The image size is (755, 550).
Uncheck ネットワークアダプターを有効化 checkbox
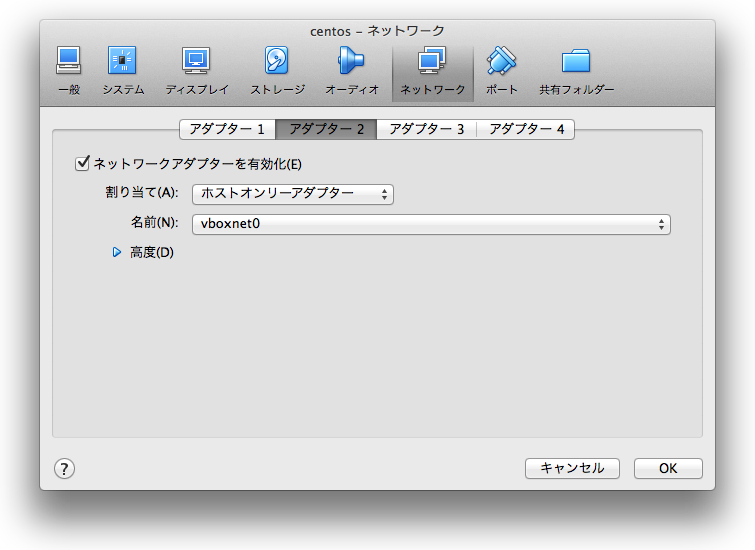82,163
